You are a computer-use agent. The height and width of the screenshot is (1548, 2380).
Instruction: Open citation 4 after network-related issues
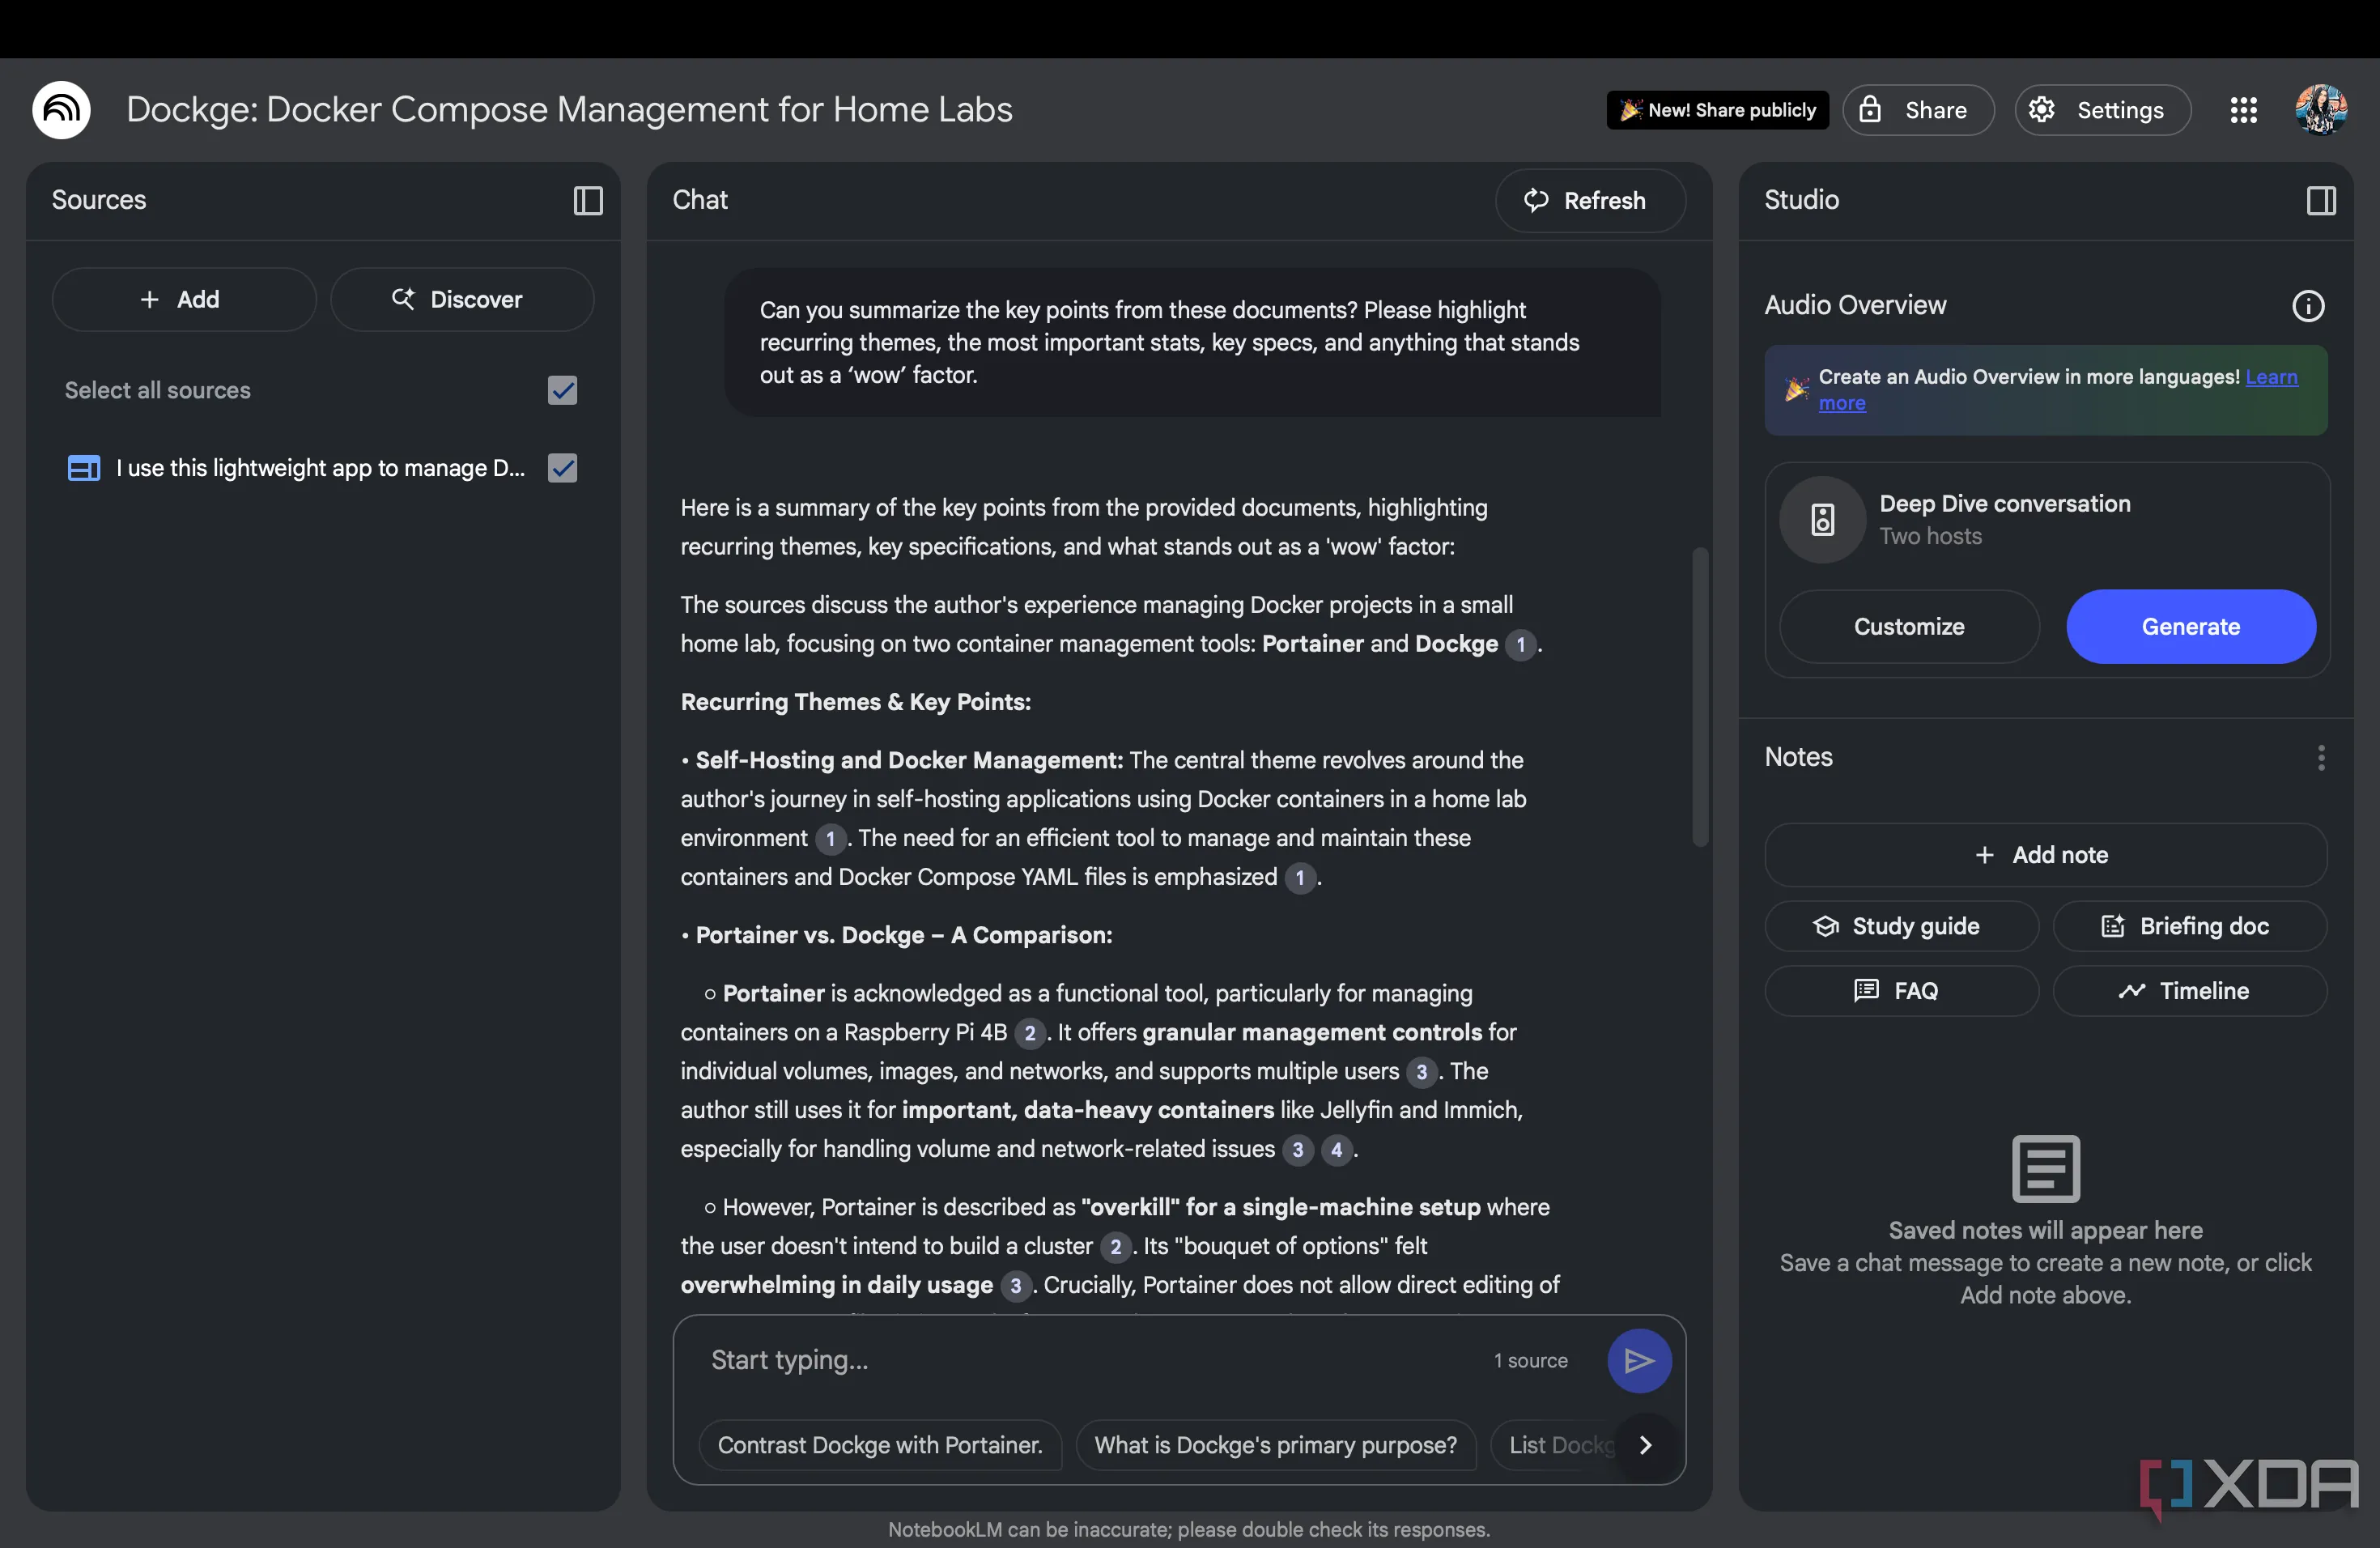(x=1336, y=1150)
